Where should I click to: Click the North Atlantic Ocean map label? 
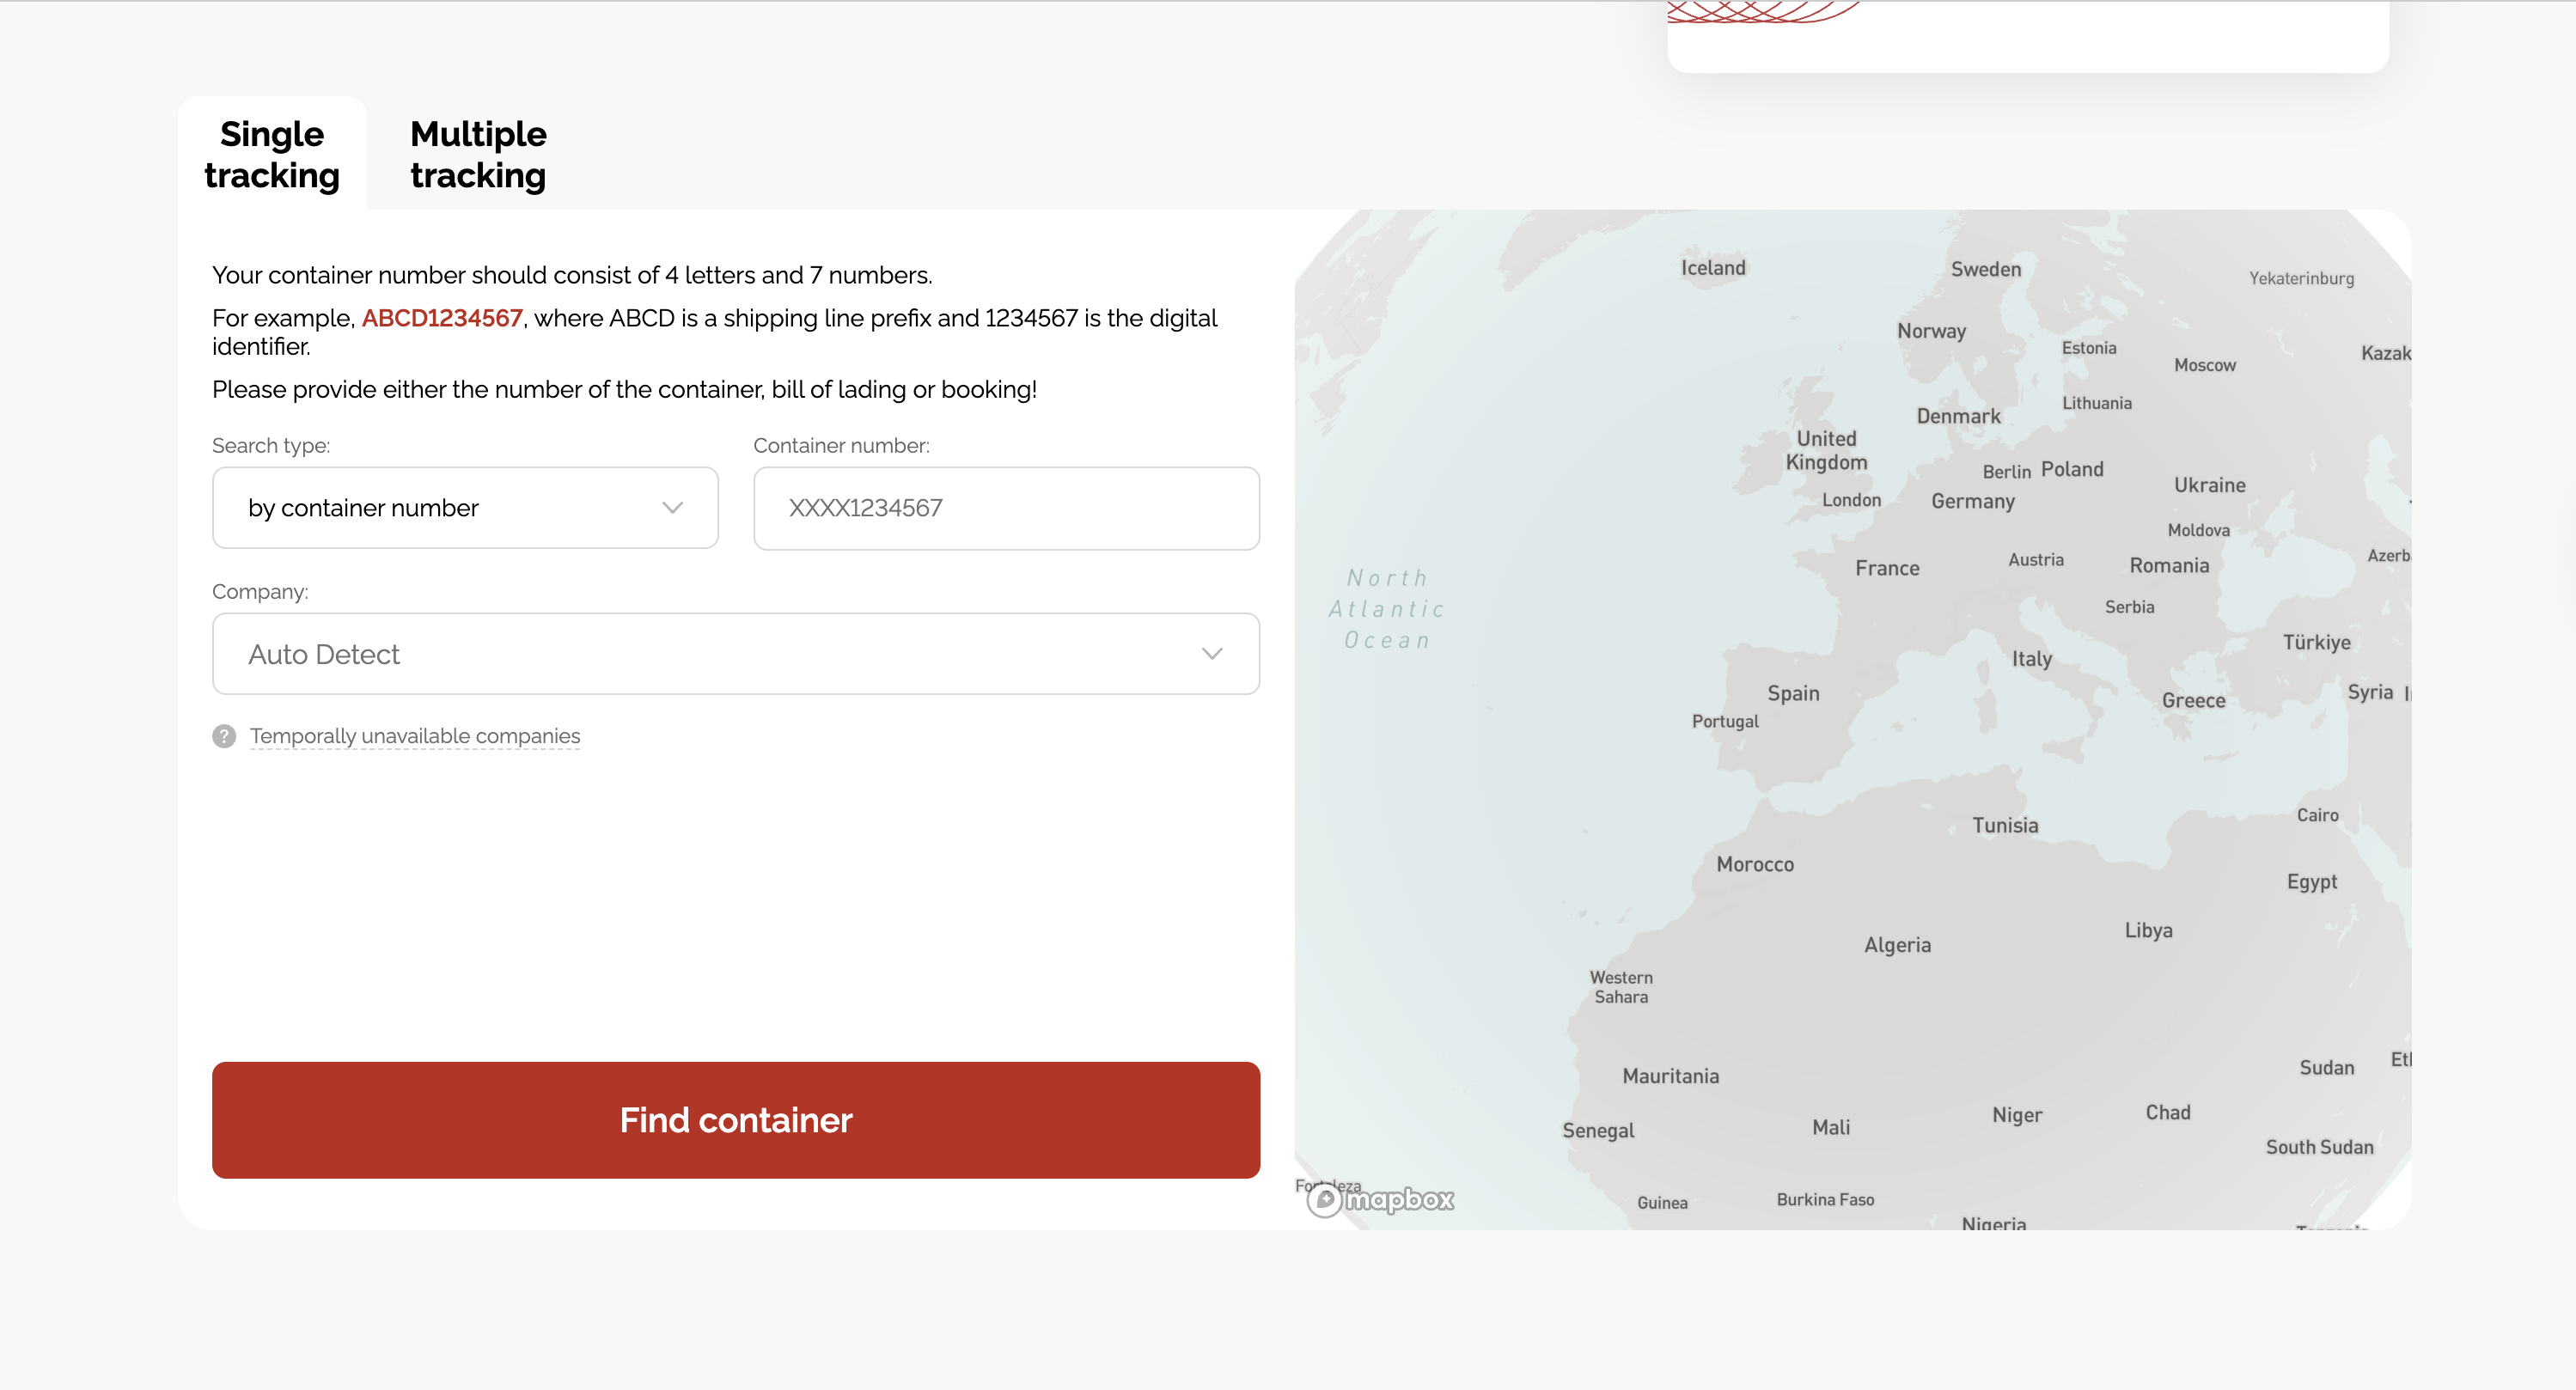1386,609
